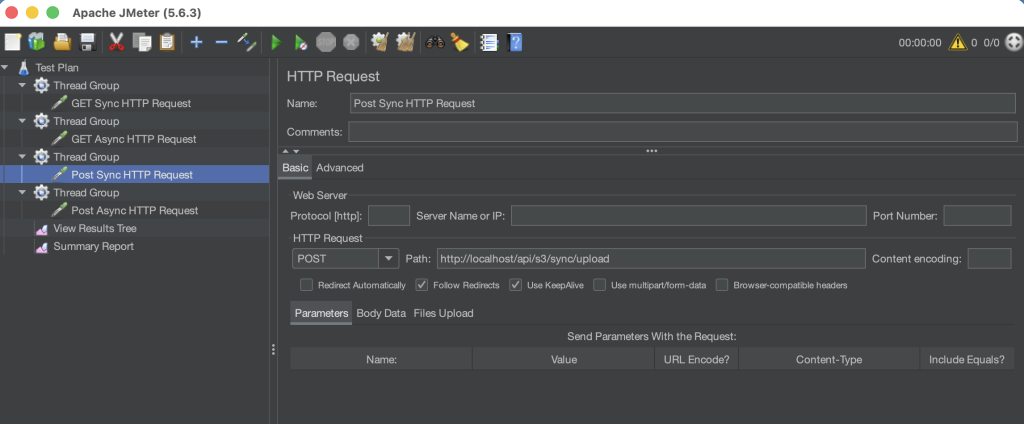Enable Use multipart/form-data checkbox
This screenshot has width=1024, height=424.
(x=600, y=285)
